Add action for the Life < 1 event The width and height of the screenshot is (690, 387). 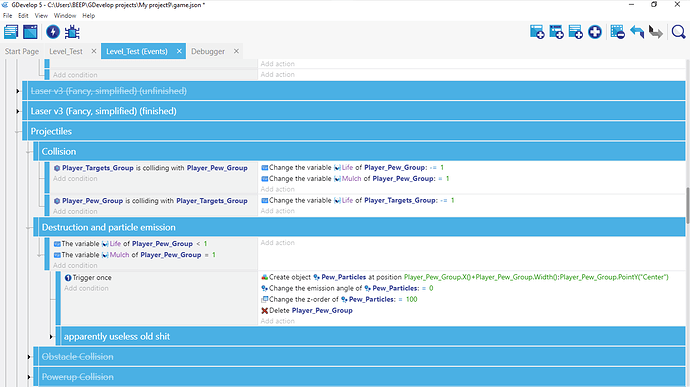[x=278, y=243]
